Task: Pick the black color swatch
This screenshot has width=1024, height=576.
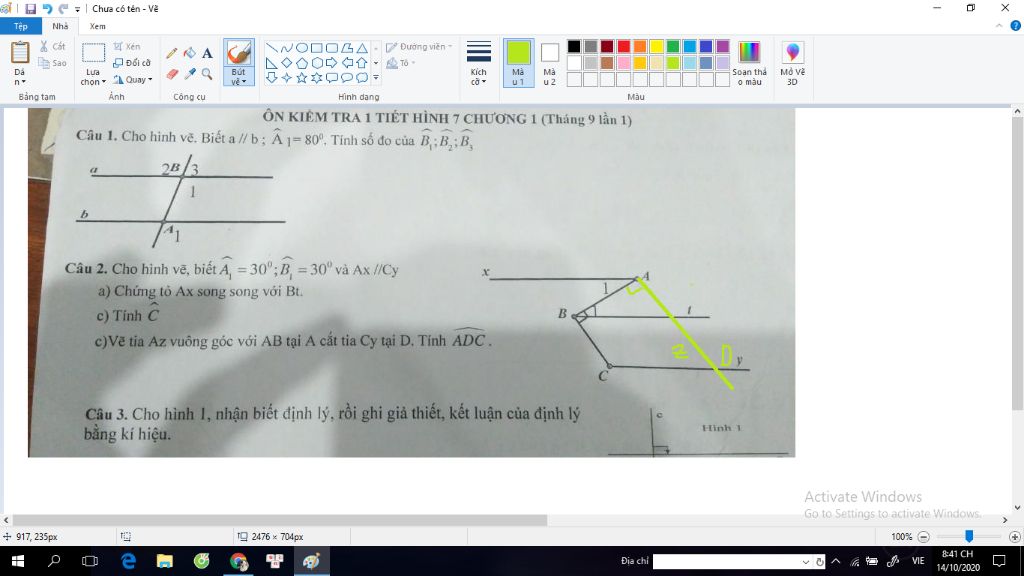Action: [x=574, y=46]
